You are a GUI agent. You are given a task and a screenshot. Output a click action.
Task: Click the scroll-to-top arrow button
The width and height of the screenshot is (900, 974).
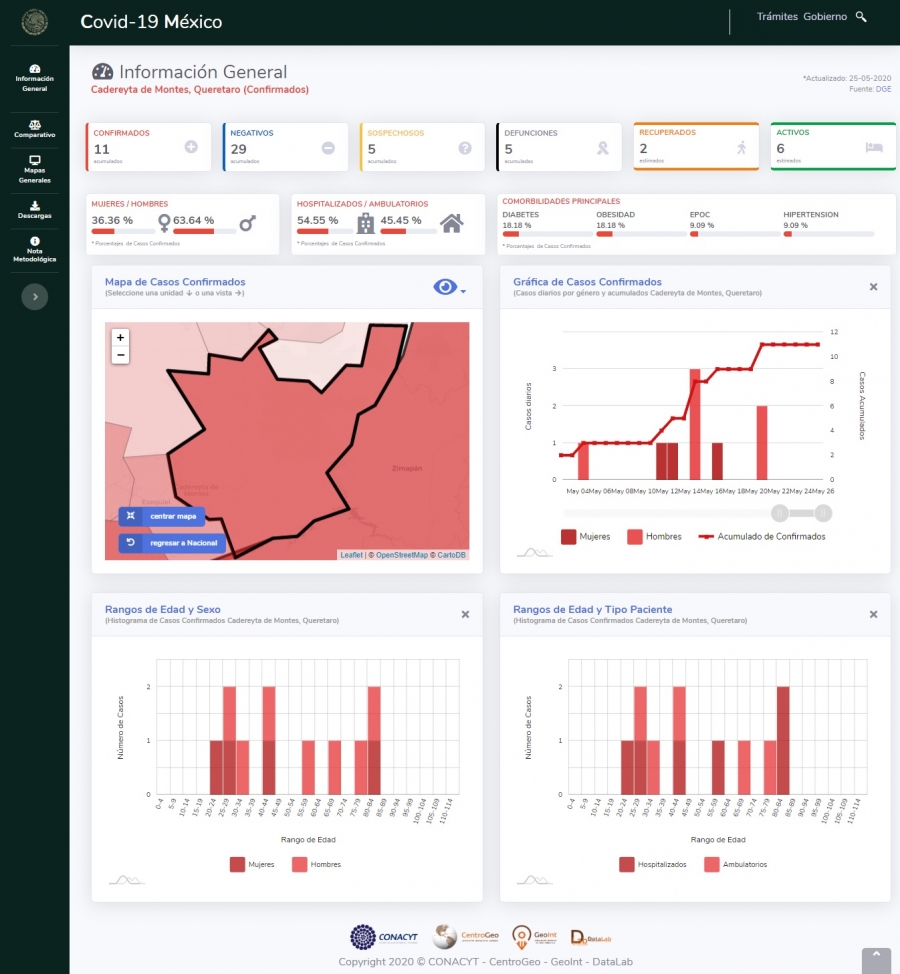875,959
